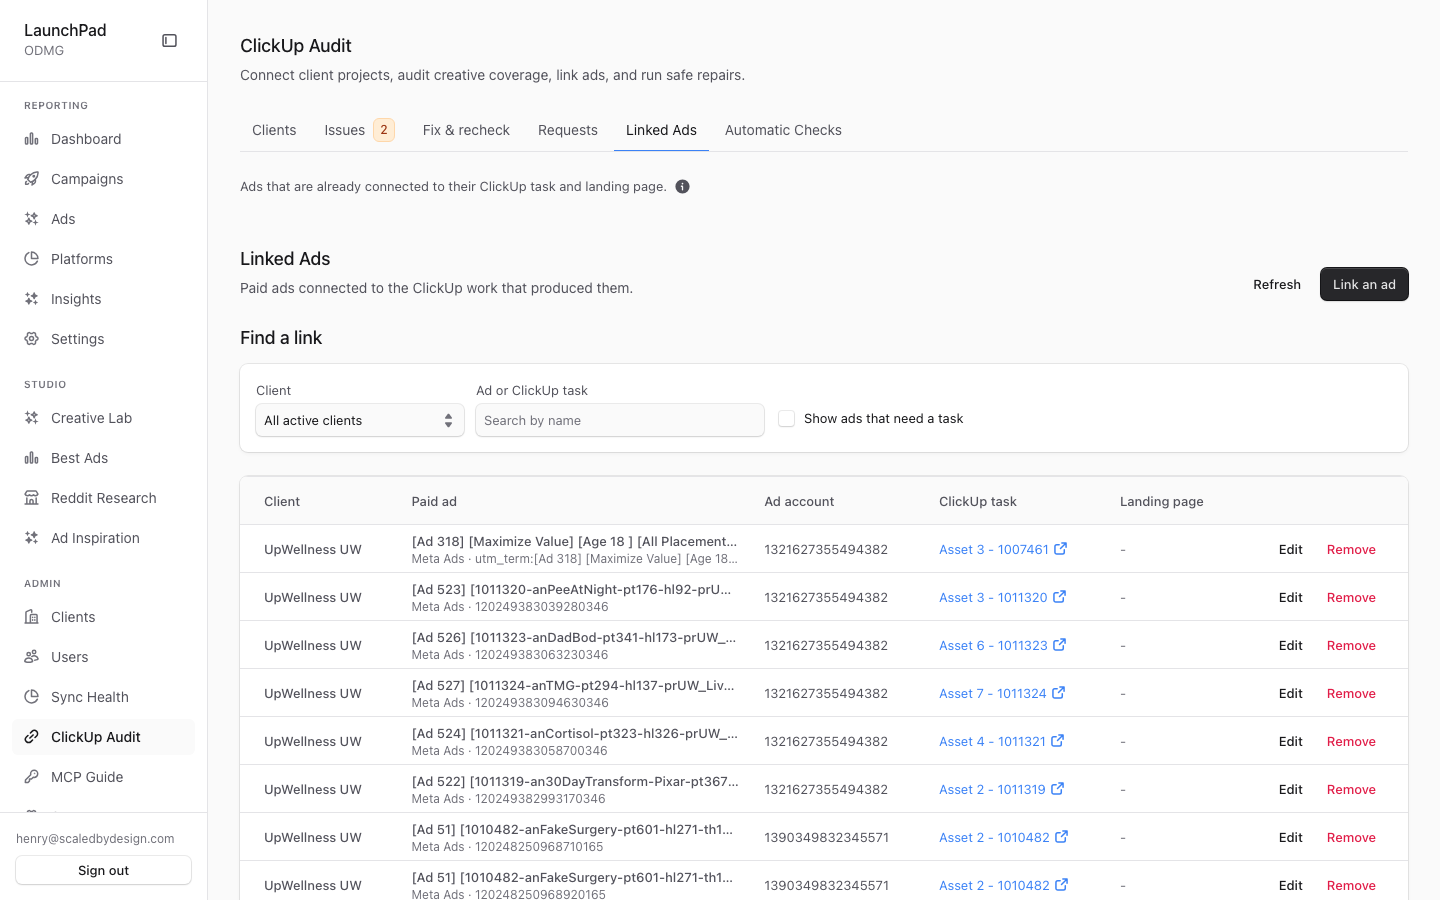
Task: Click the Dashboard bar chart icon
Action: (32, 139)
